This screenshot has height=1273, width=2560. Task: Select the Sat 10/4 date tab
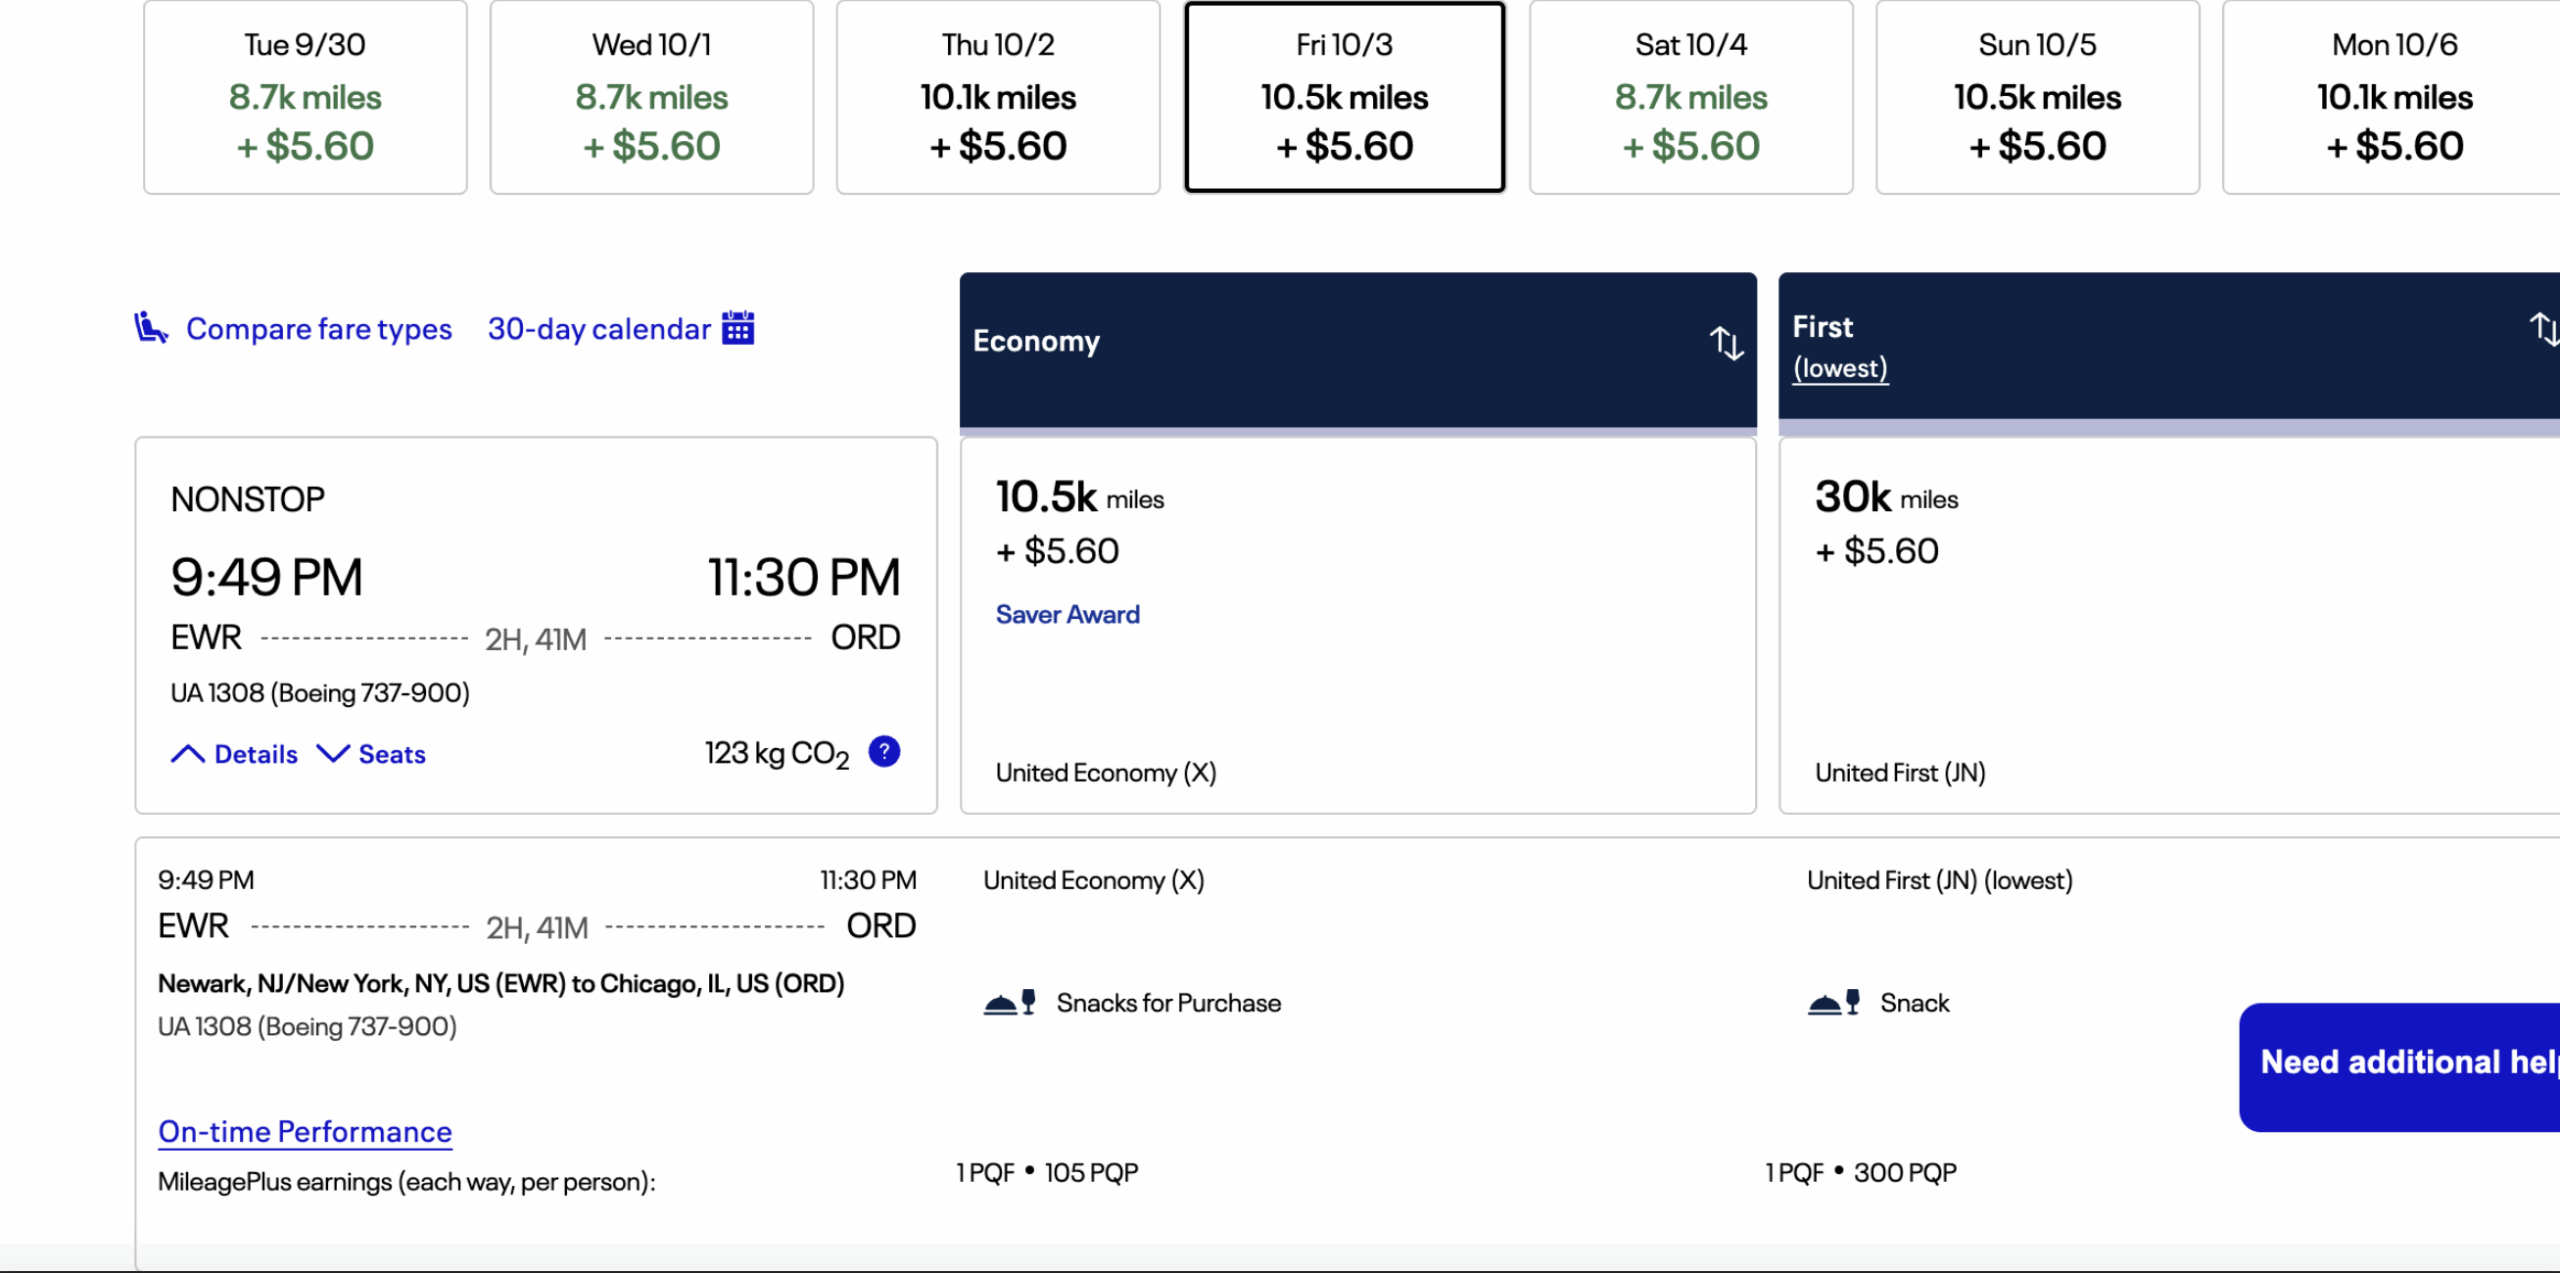tap(1691, 97)
